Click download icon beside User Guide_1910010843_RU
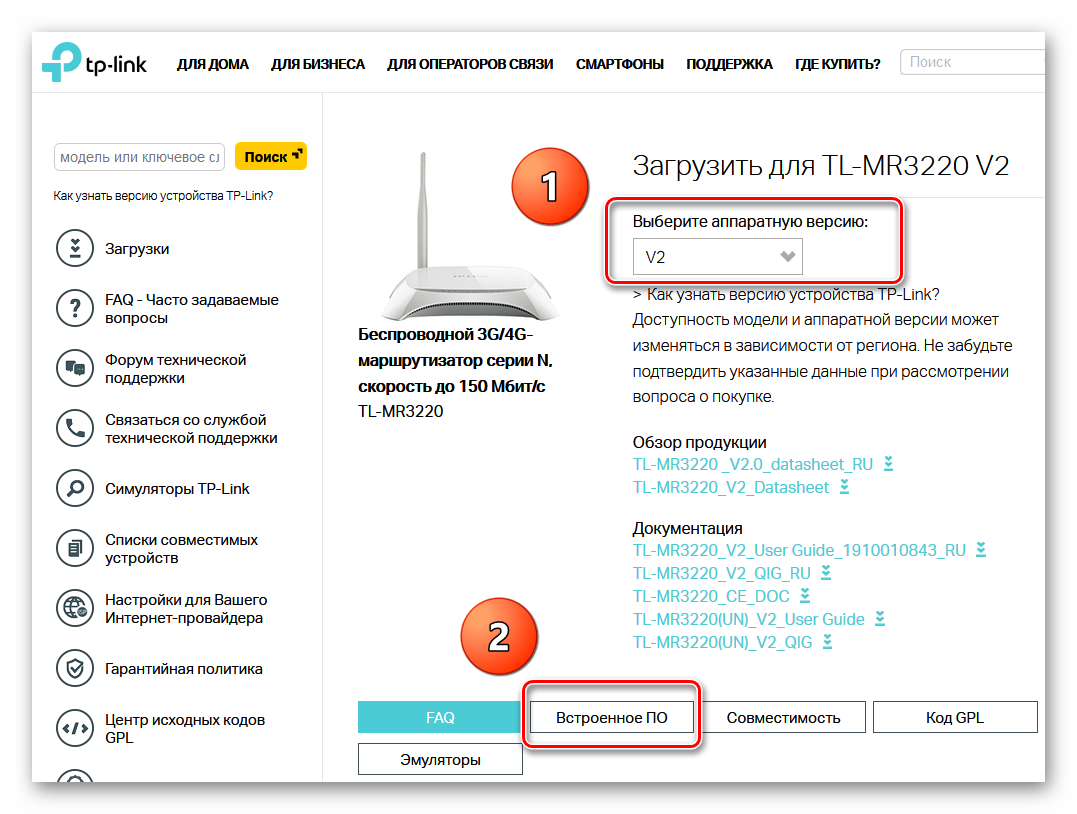Image resolution: width=1077 pixels, height=814 pixels. click(x=981, y=550)
